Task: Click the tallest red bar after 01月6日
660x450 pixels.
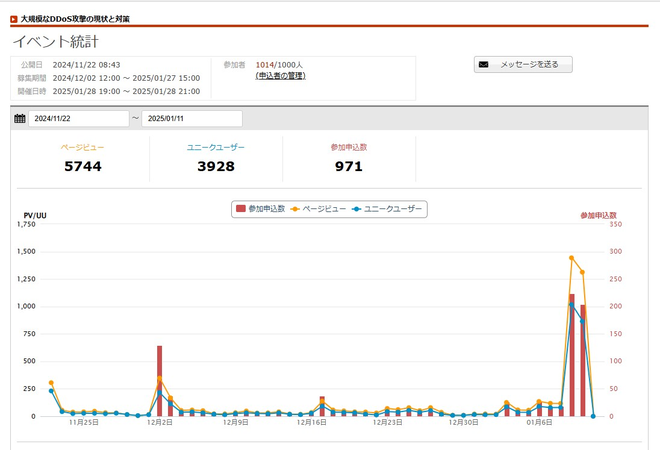Action: pyautogui.click(x=571, y=356)
